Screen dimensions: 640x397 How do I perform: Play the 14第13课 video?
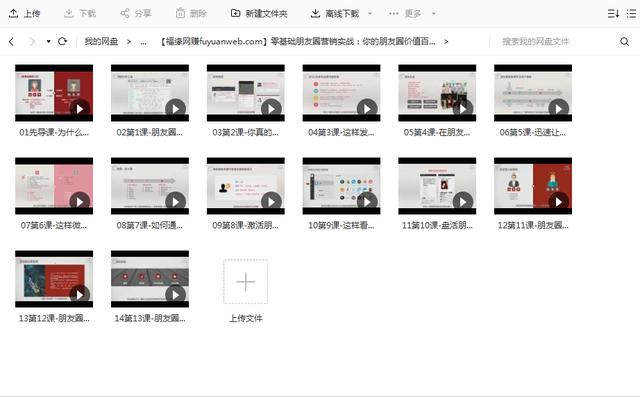[176, 295]
